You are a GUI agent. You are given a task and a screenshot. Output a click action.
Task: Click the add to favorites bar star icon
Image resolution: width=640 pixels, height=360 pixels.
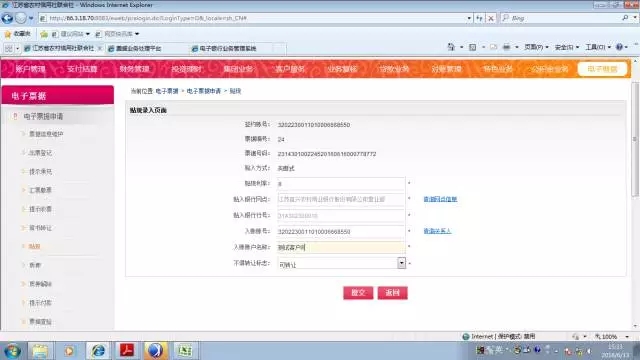tap(44, 34)
